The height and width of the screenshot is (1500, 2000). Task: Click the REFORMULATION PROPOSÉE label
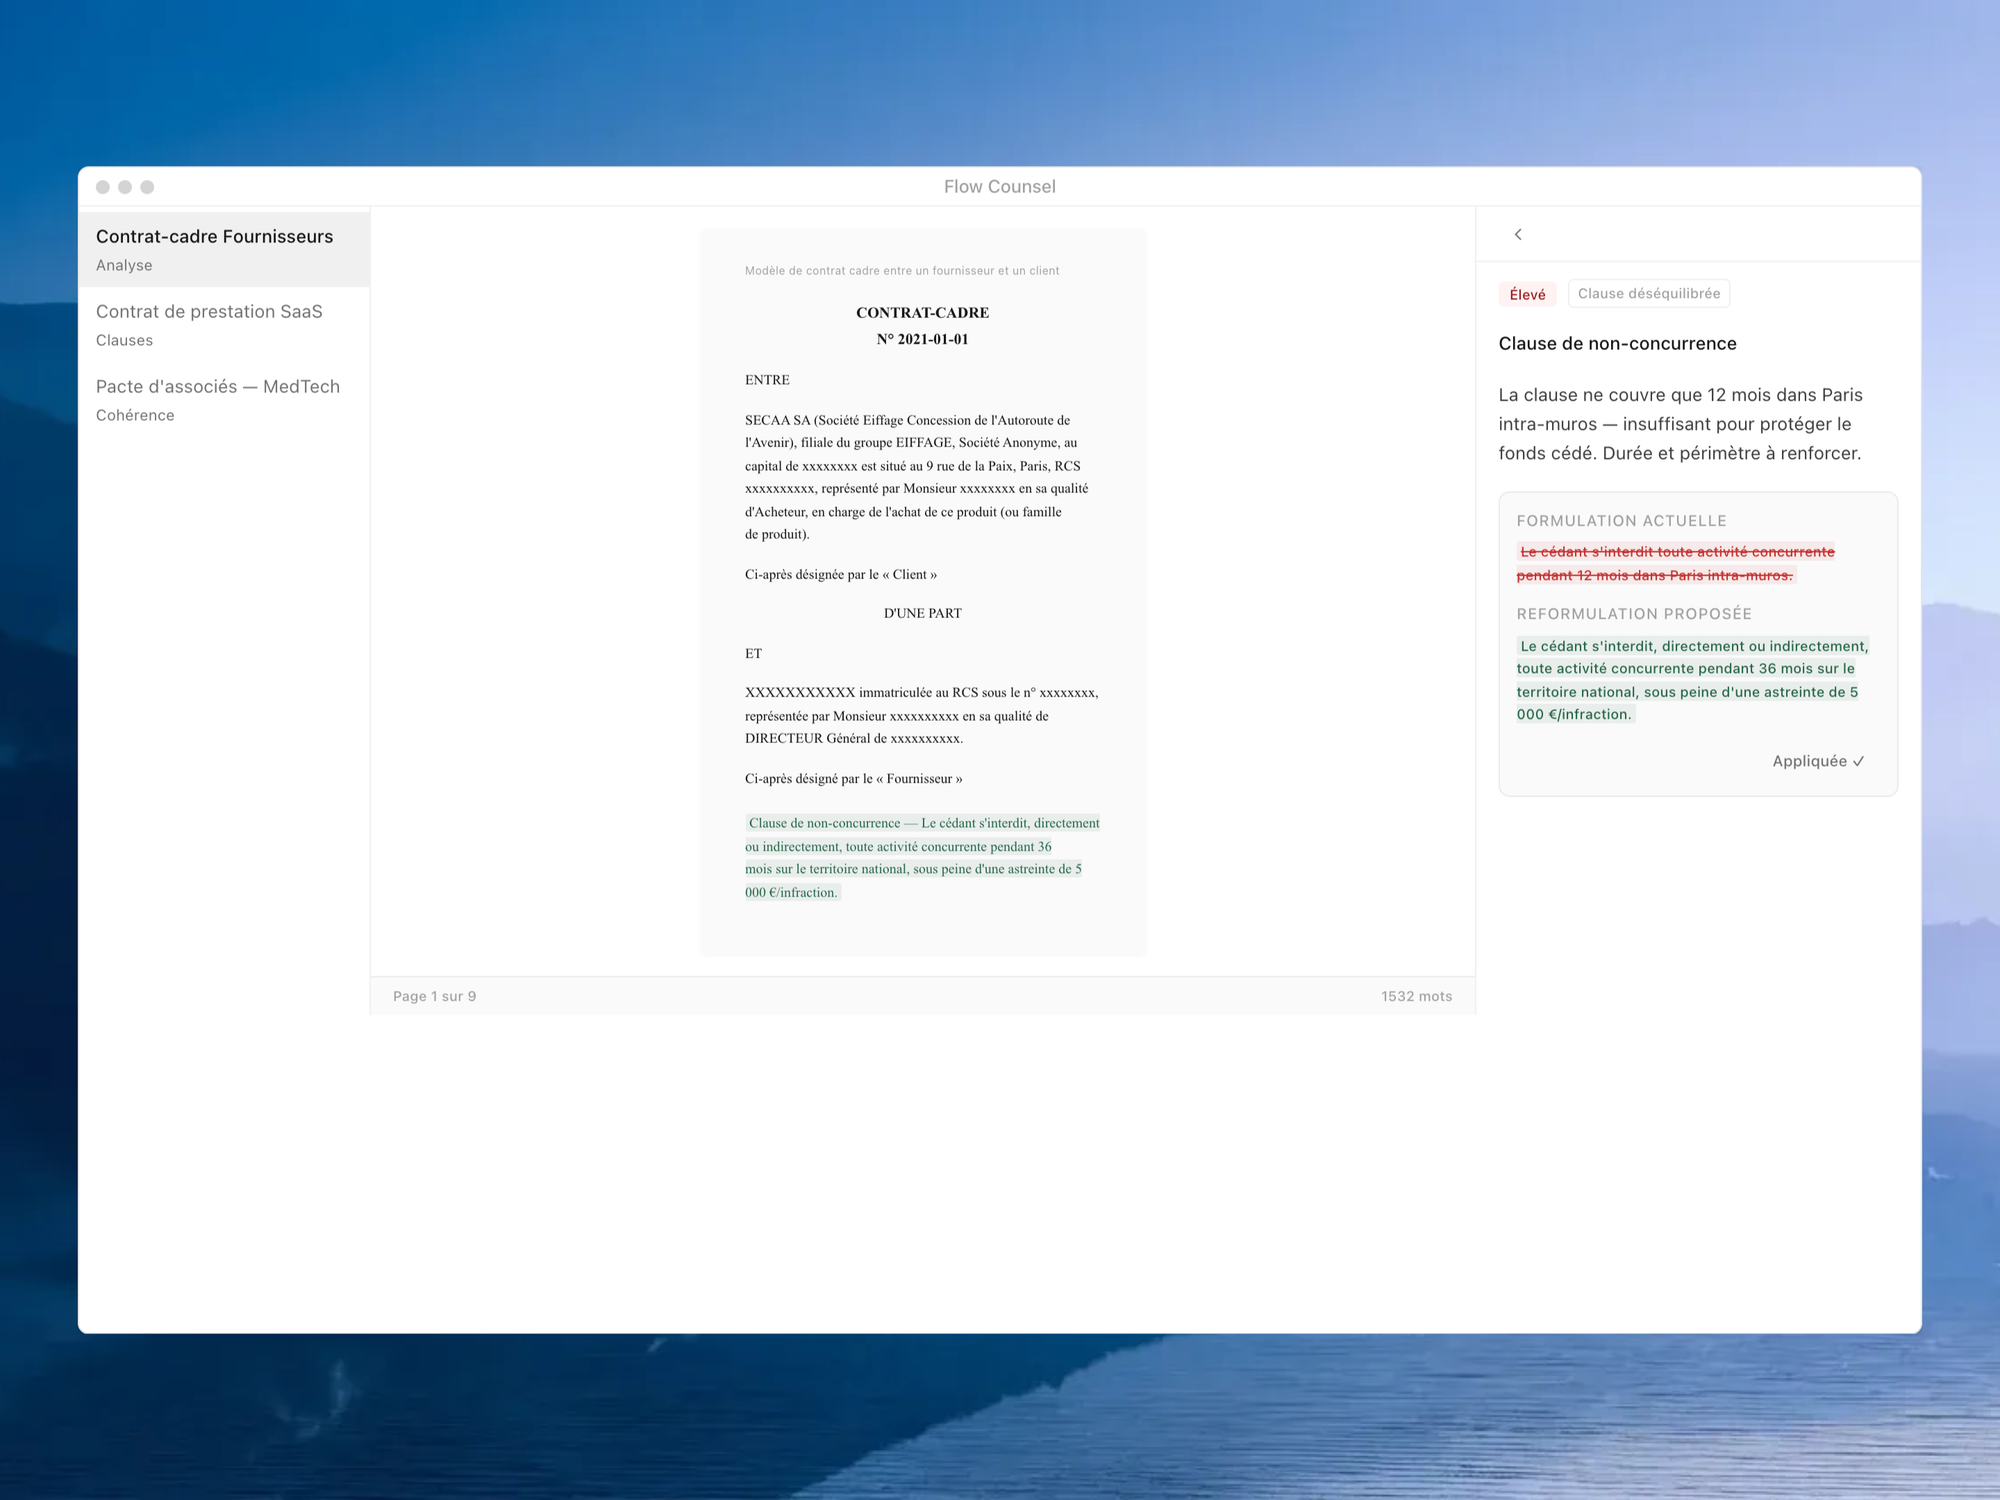(x=1634, y=614)
